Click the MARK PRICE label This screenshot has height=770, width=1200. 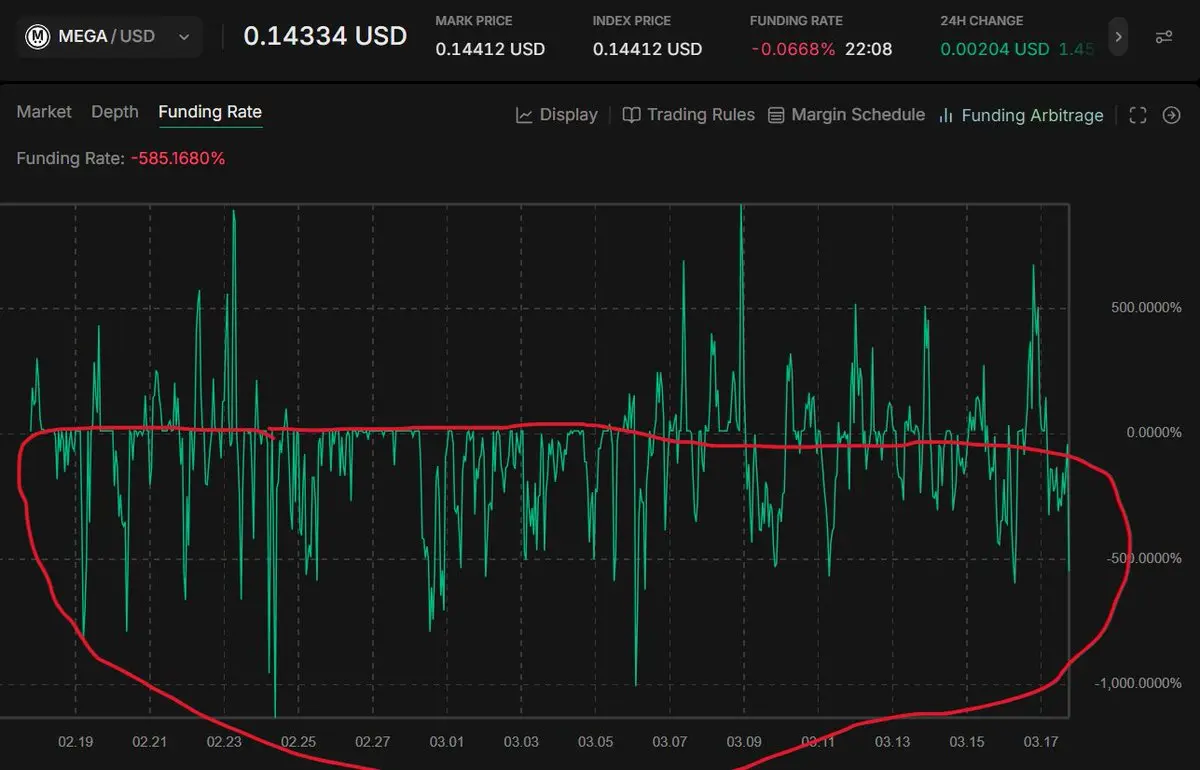pyautogui.click(x=474, y=21)
